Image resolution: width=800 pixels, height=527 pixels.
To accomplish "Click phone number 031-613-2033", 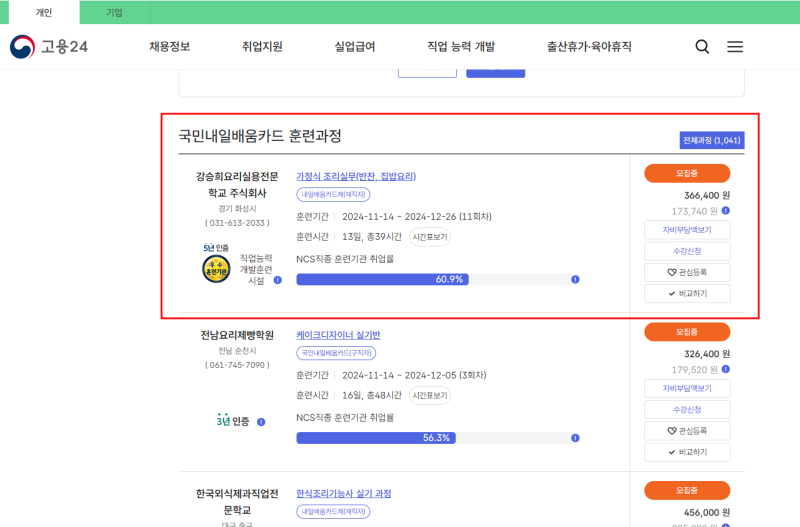I will pyautogui.click(x=237, y=223).
